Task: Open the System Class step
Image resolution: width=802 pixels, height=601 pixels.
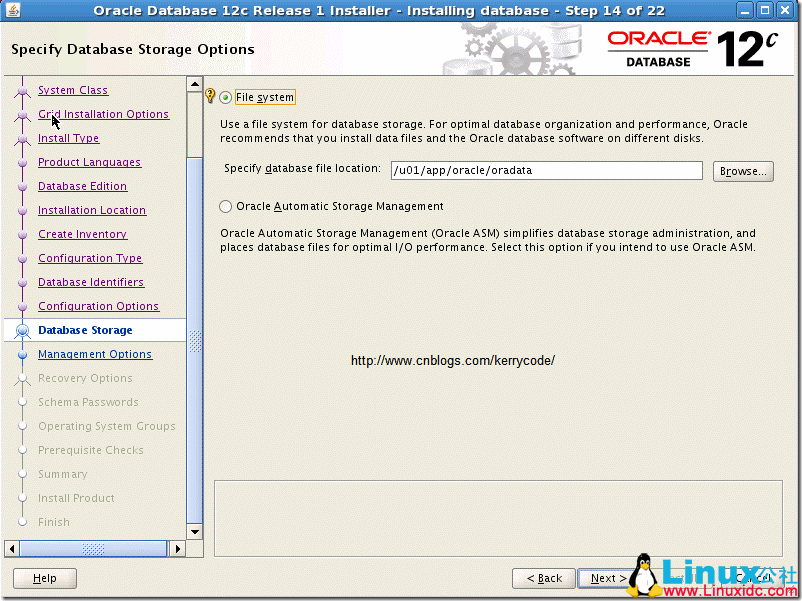Action: coord(72,90)
